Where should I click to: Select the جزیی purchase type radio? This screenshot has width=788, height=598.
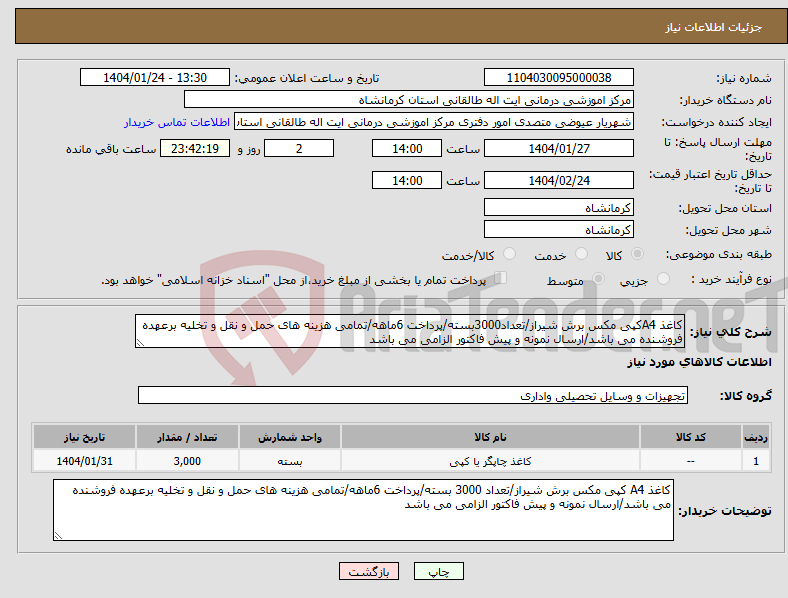pos(663,279)
